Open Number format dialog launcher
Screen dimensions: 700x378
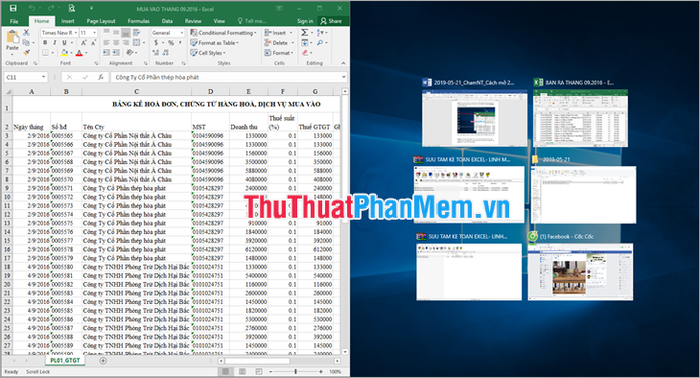(183, 63)
